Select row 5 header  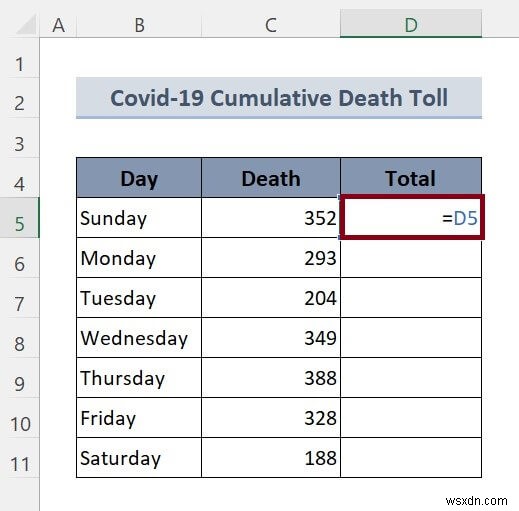pos(19,218)
